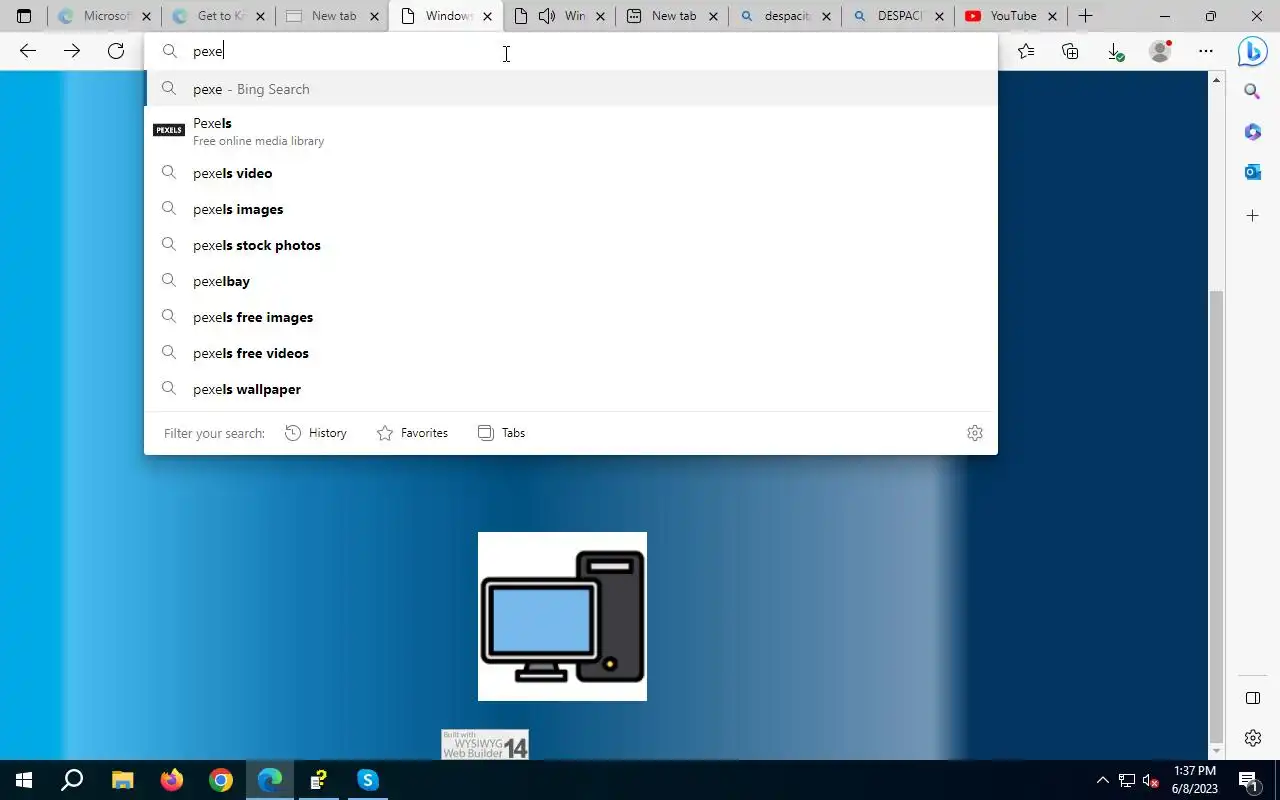Open Bing chat sidebar button

[1252, 51]
